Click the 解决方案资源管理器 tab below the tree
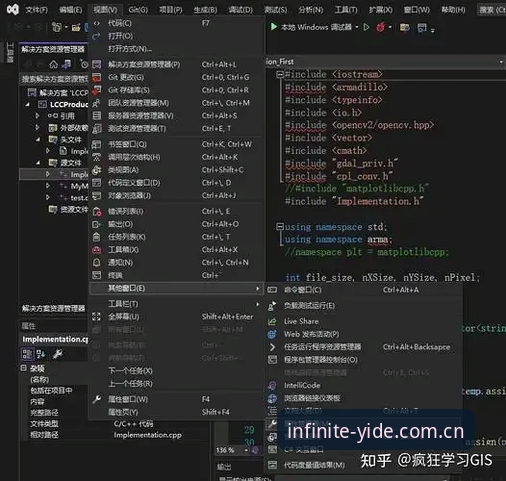Image resolution: width=506 pixels, height=481 pixels. (x=53, y=309)
